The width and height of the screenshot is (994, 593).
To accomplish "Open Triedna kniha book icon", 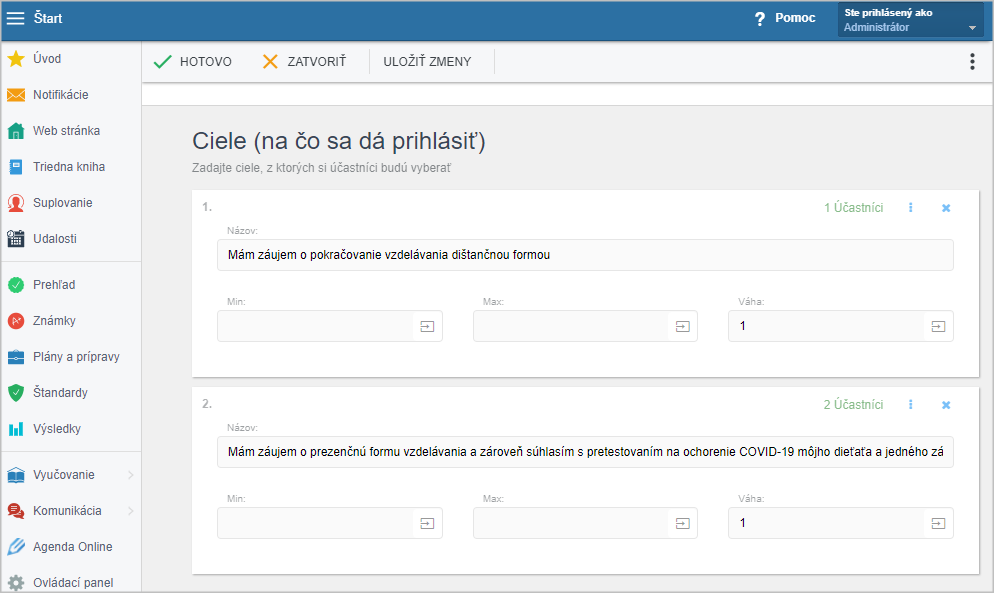I will [16, 167].
